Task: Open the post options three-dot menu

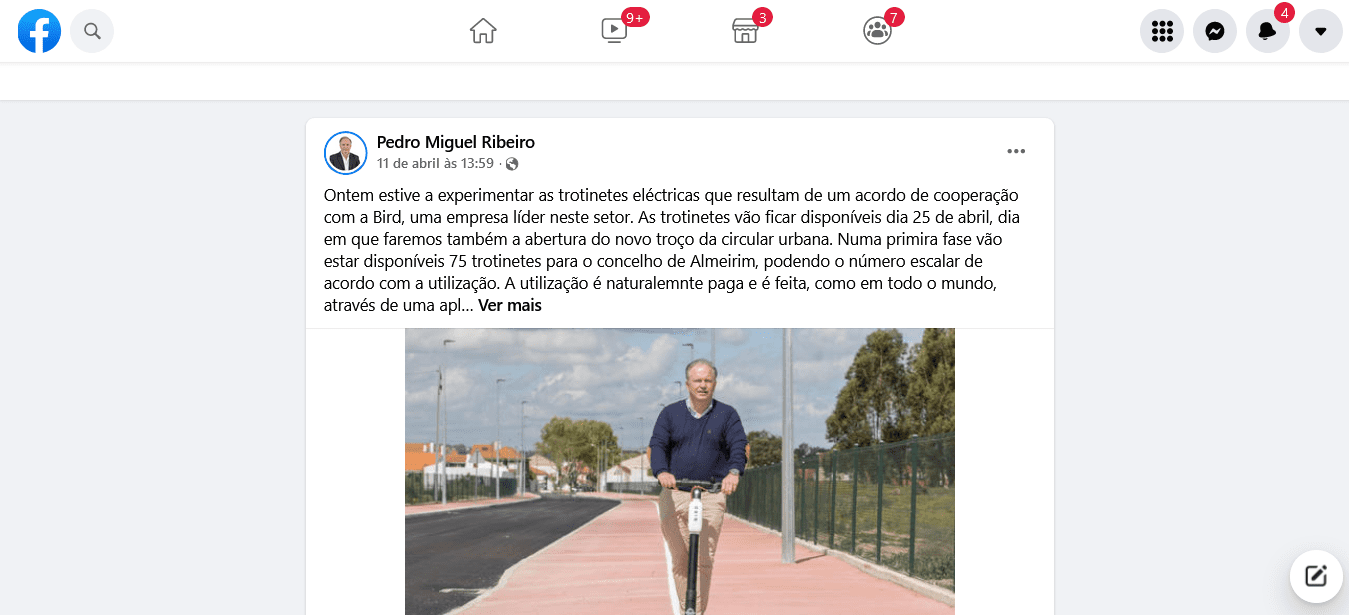Action: (x=1016, y=152)
